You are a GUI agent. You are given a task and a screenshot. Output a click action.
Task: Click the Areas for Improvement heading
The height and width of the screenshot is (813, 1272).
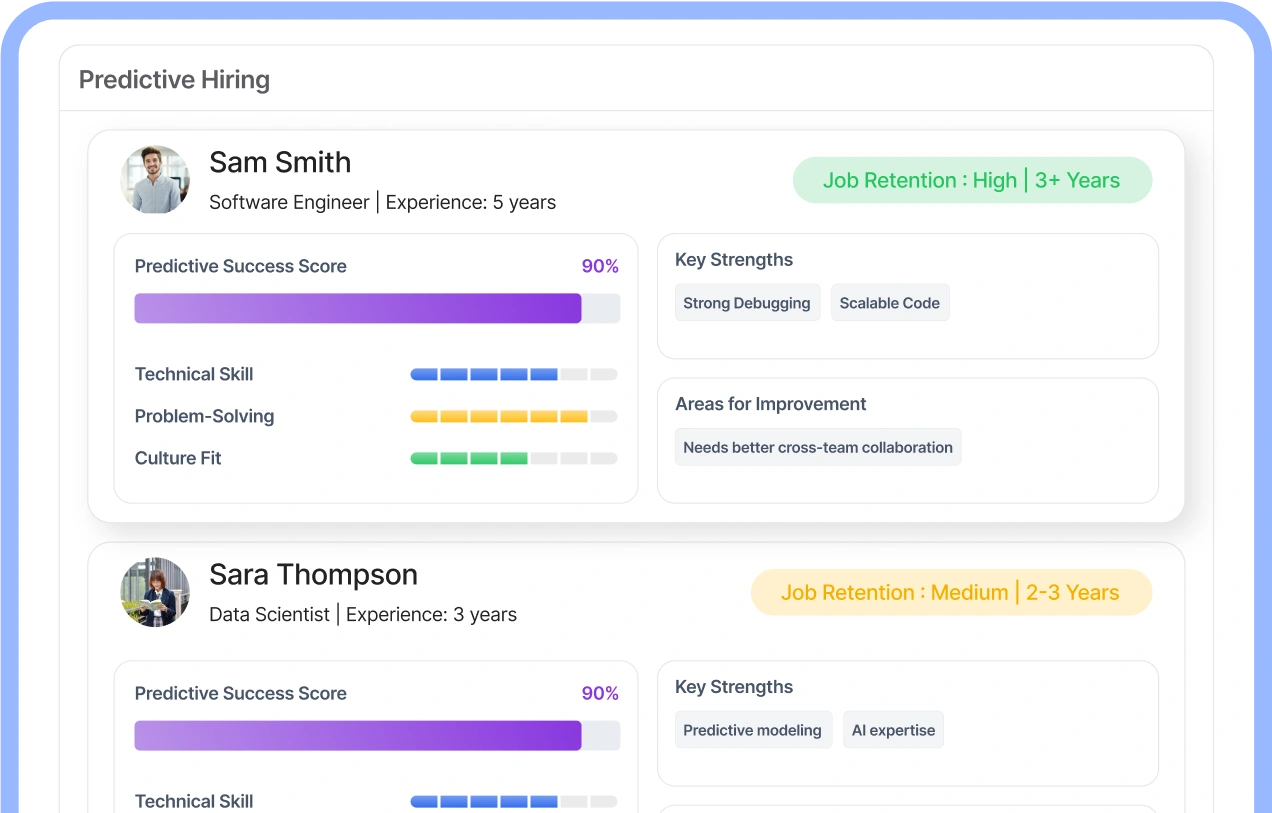771,404
